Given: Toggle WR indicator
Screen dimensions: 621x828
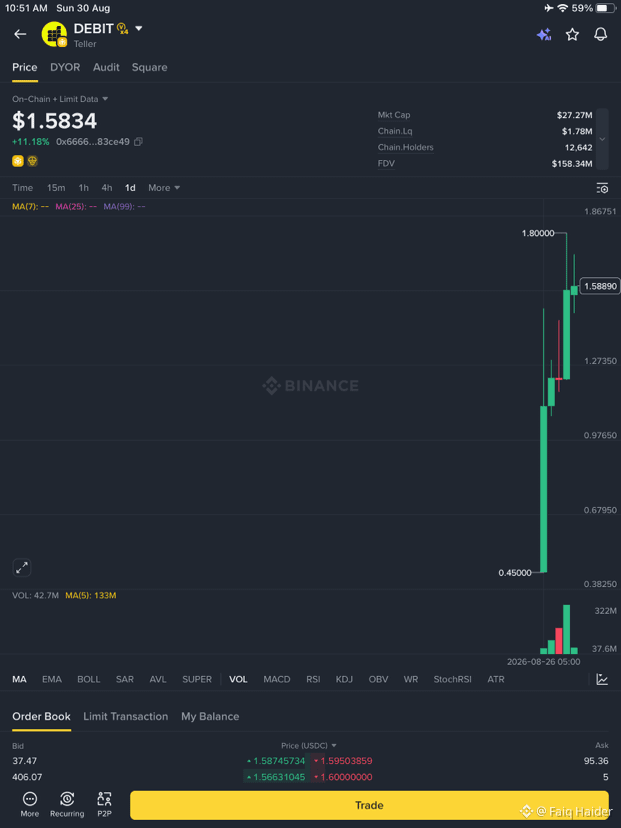Looking at the screenshot, I should point(411,680).
